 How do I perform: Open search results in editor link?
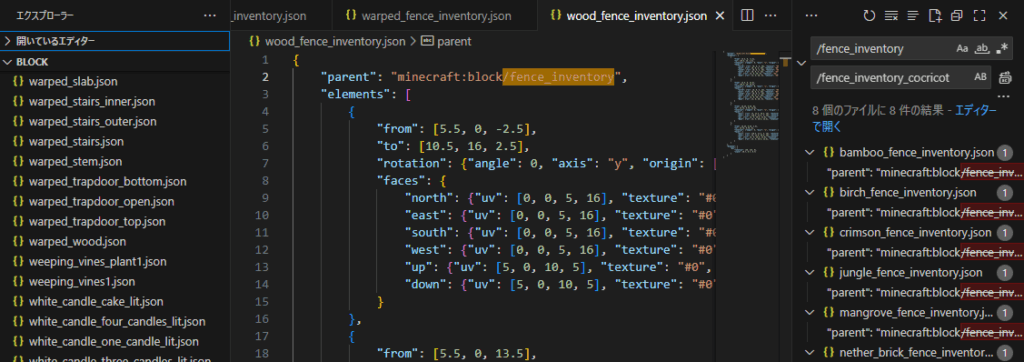pyautogui.click(x=903, y=118)
